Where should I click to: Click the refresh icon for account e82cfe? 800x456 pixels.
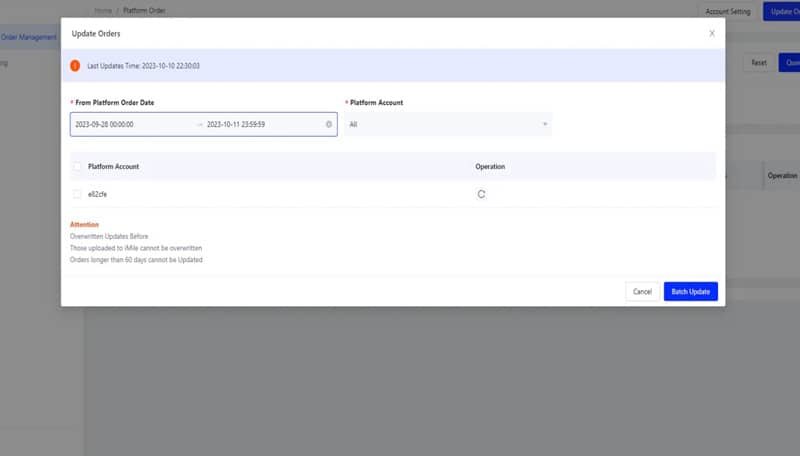[x=481, y=194]
